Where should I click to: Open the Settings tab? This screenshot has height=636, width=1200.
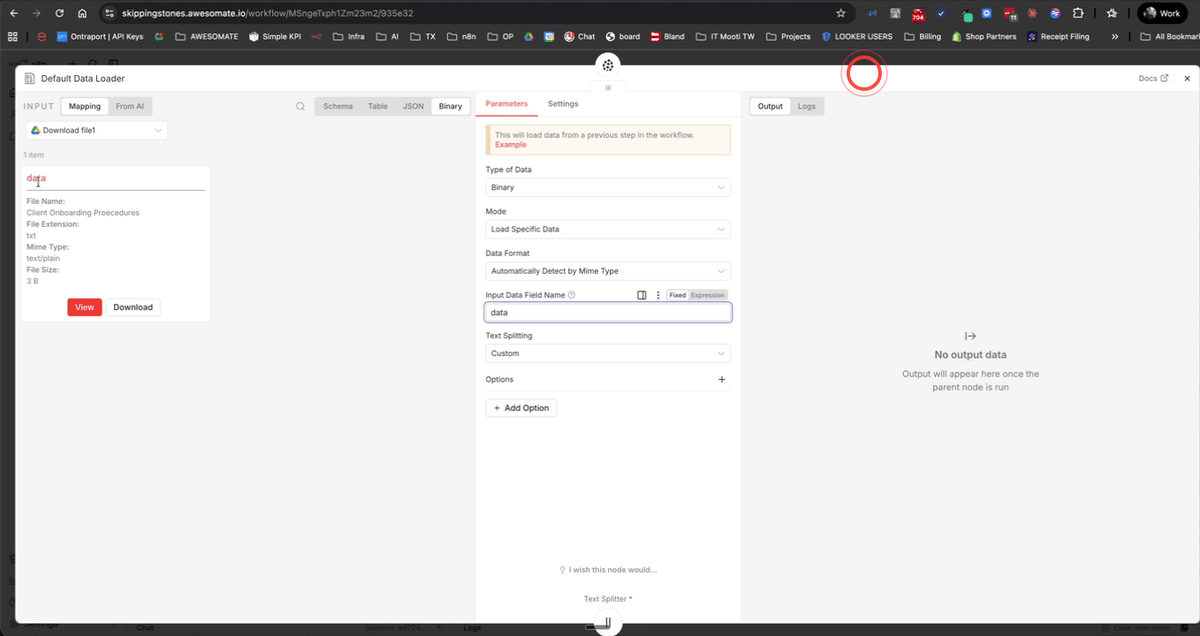(x=563, y=103)
